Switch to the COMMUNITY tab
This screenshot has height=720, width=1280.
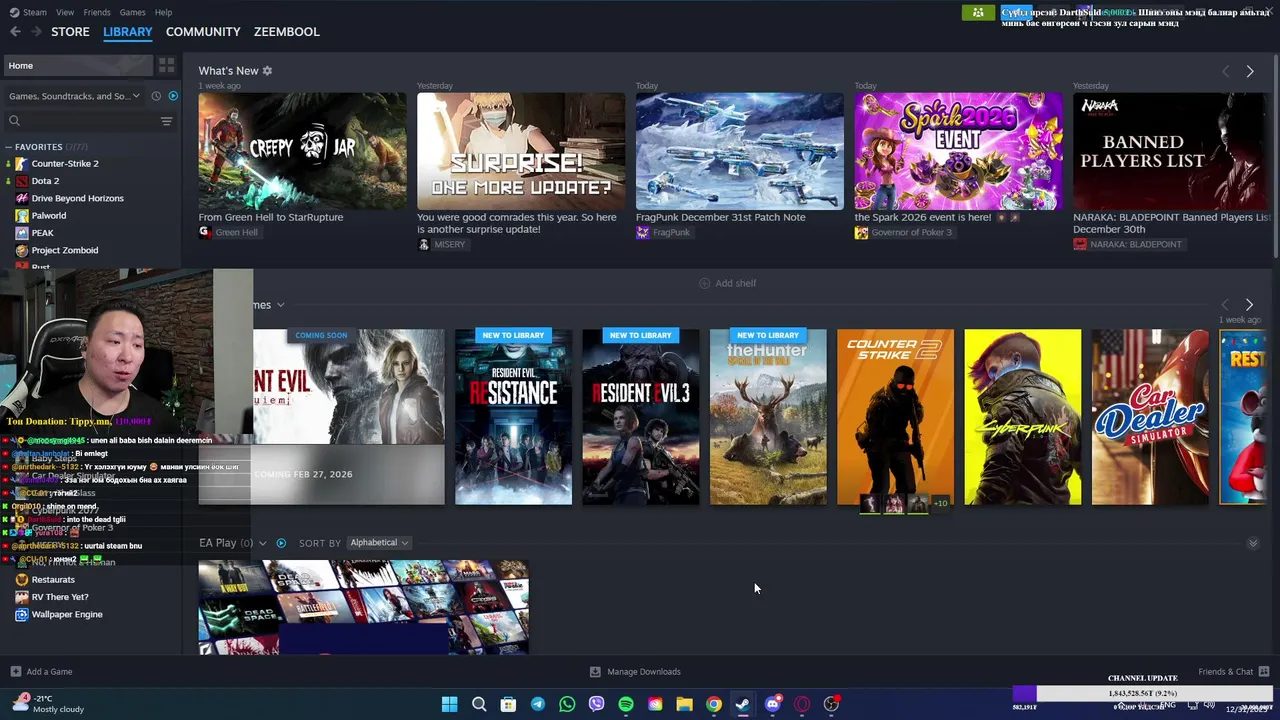point(203,32)
